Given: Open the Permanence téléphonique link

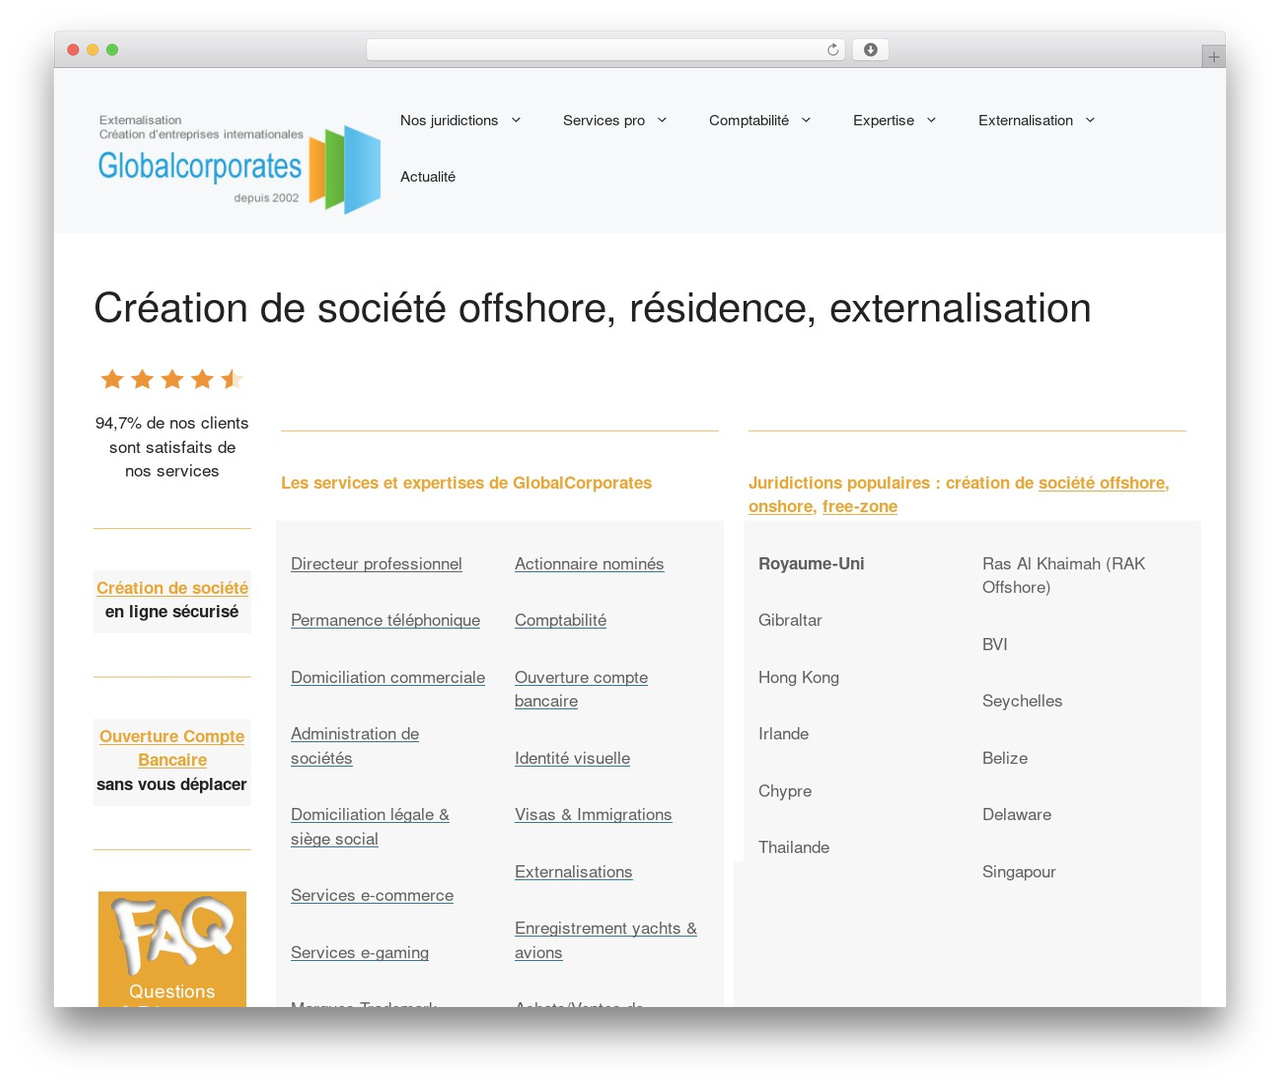Looking at the screenshot, I should (x=385, y=620).
